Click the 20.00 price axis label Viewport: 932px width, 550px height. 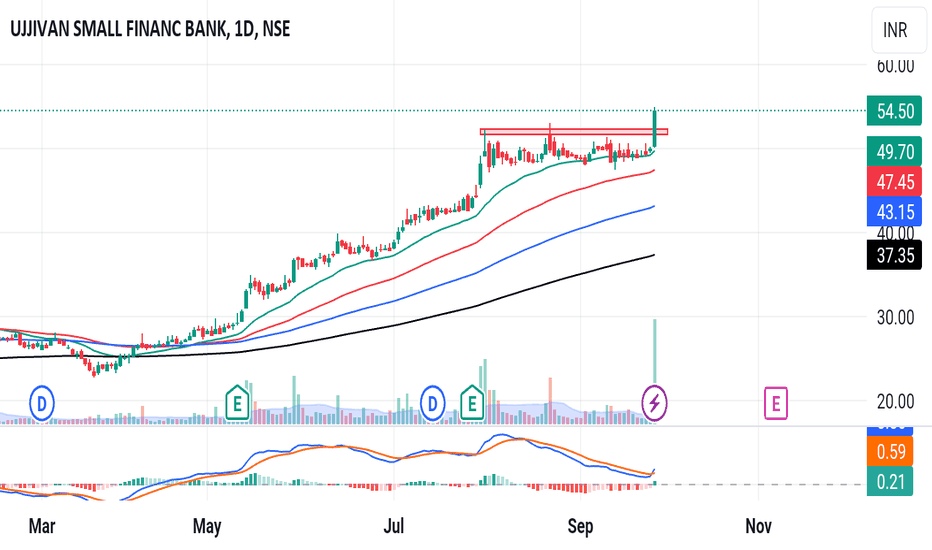click(x=896, y=402)
